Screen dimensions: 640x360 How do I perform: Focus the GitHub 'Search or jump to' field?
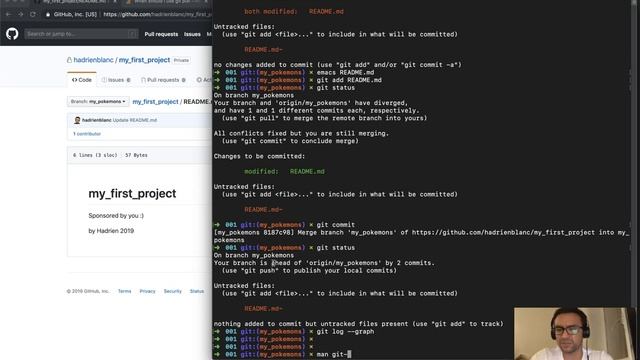click(x=81, y=34)
